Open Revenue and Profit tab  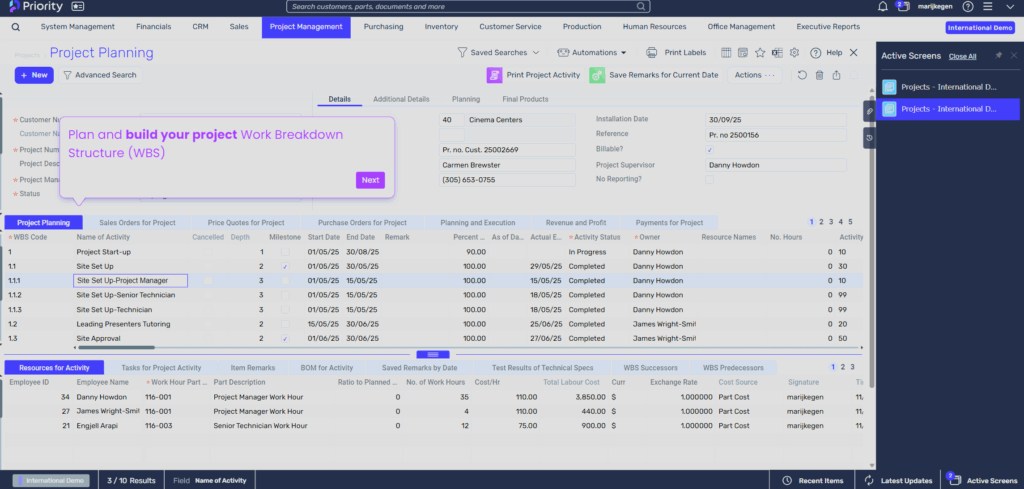click(x=576, y=223)
